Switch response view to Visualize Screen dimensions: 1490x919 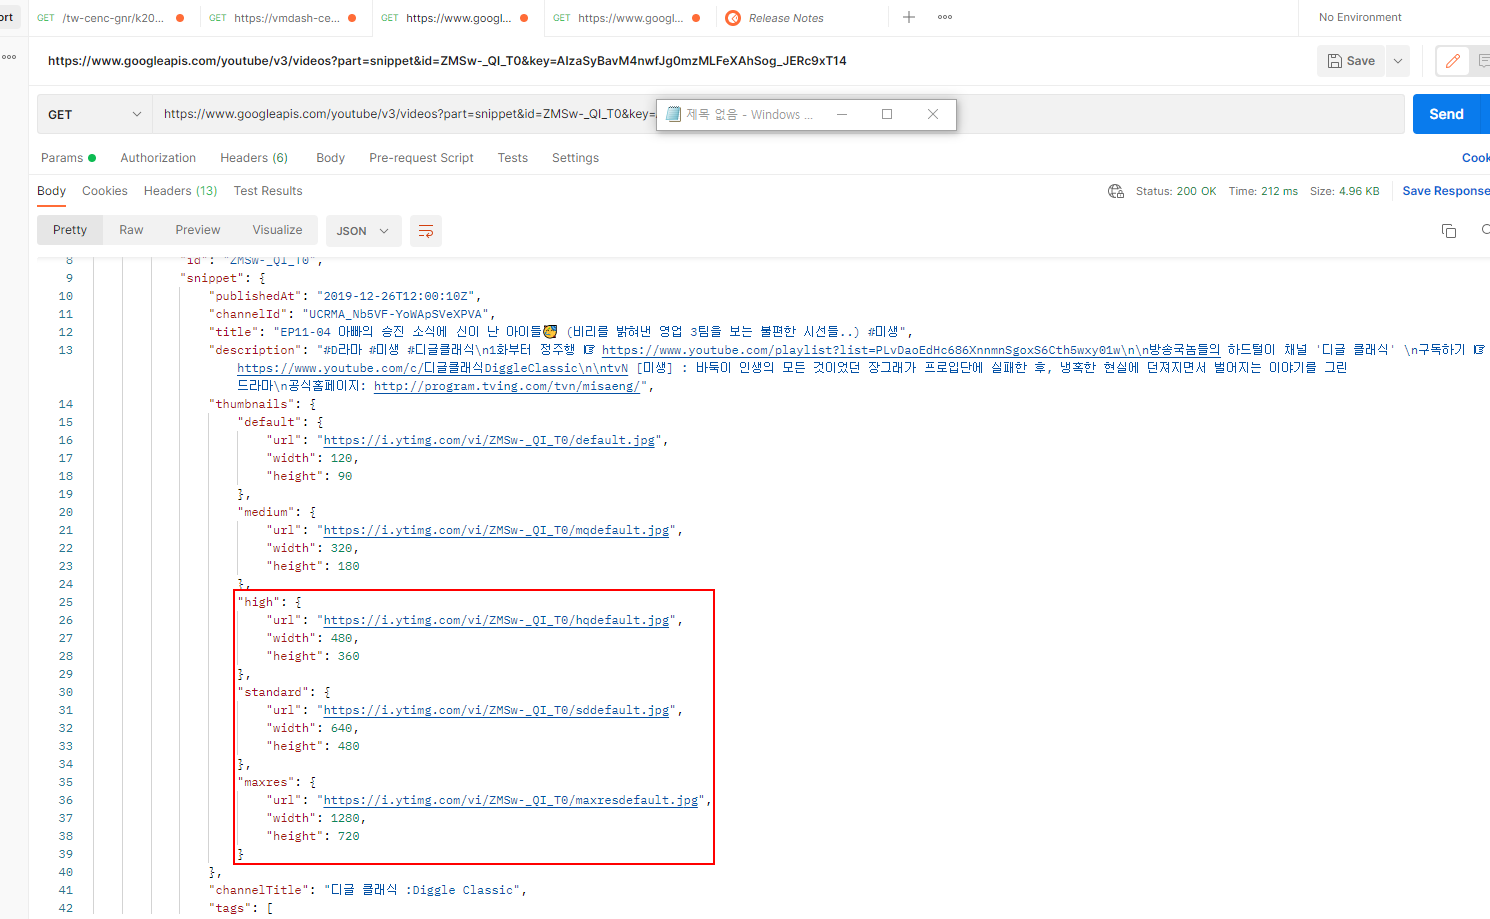pyautogui.click(x=277, y=230)
